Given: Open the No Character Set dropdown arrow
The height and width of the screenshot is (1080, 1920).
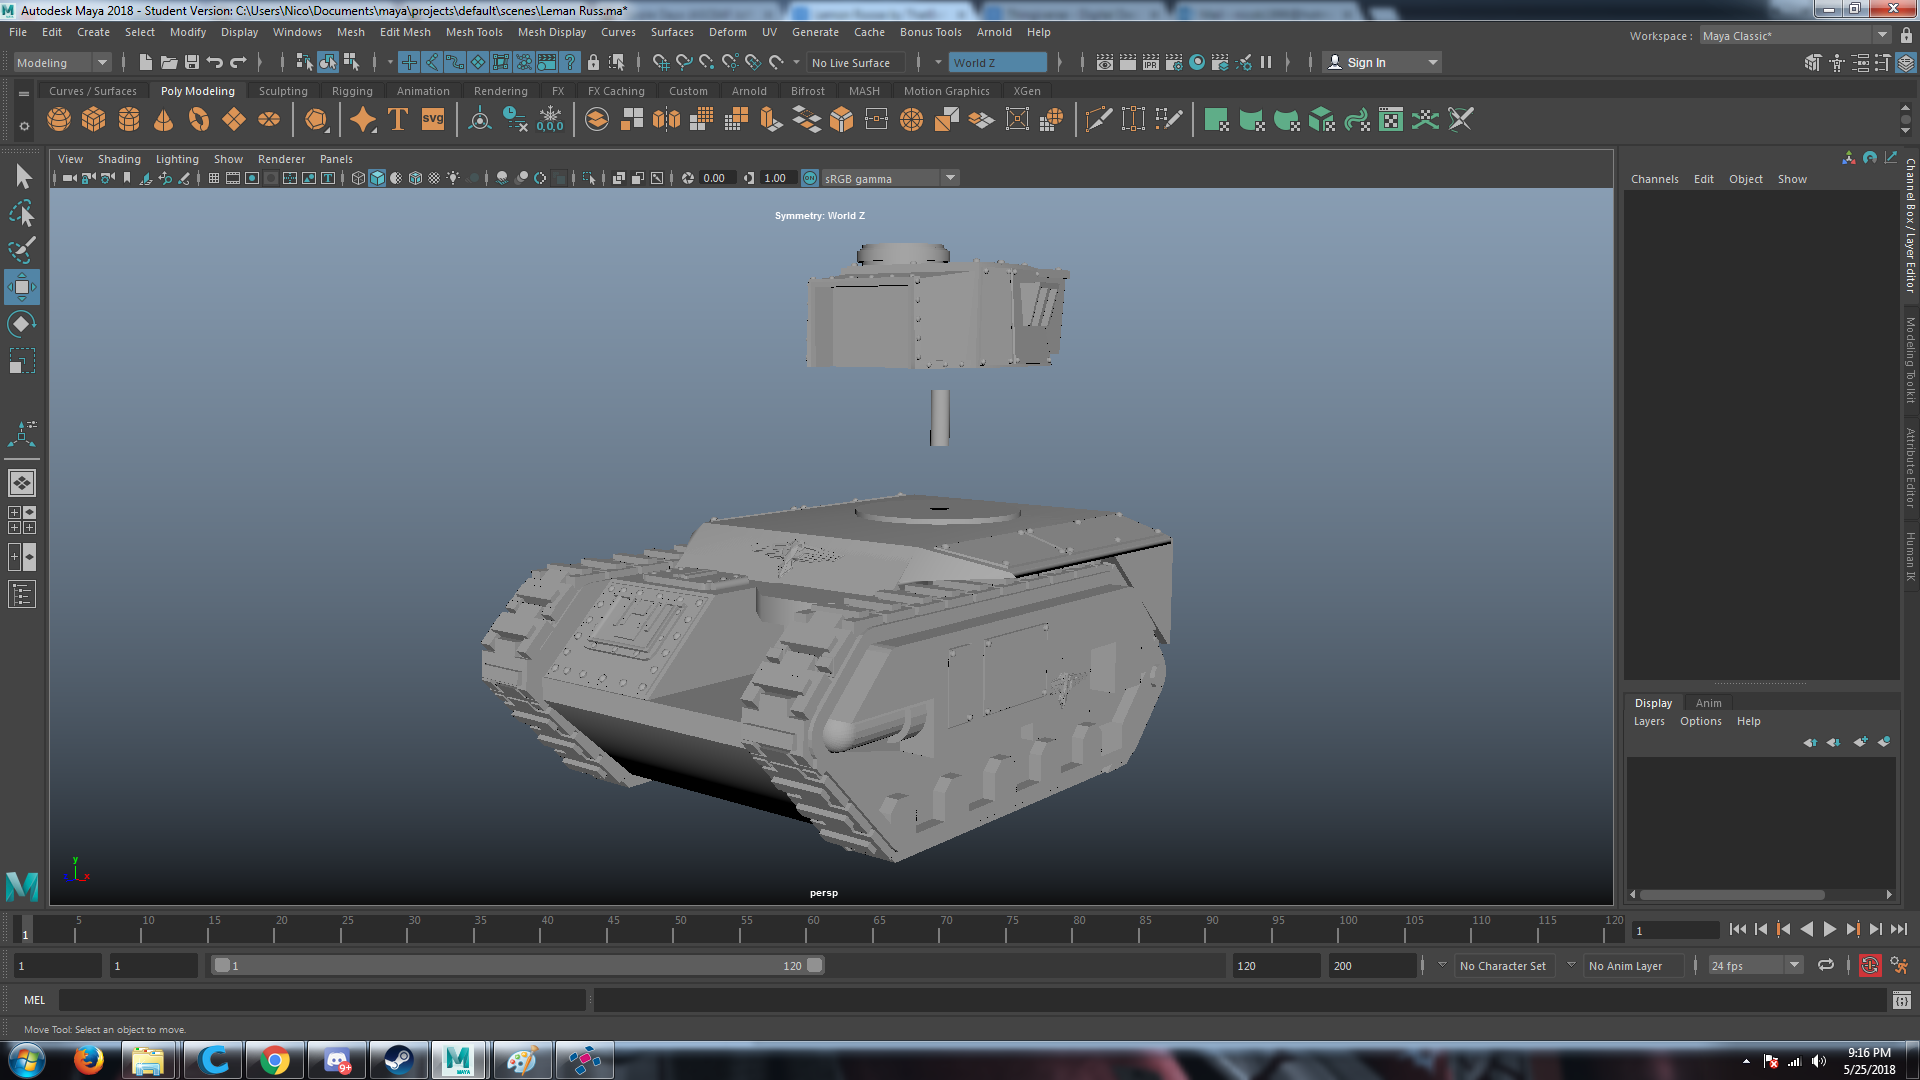Looking at the screenshot, I should pyautogui.click(x=1442, y=965).
